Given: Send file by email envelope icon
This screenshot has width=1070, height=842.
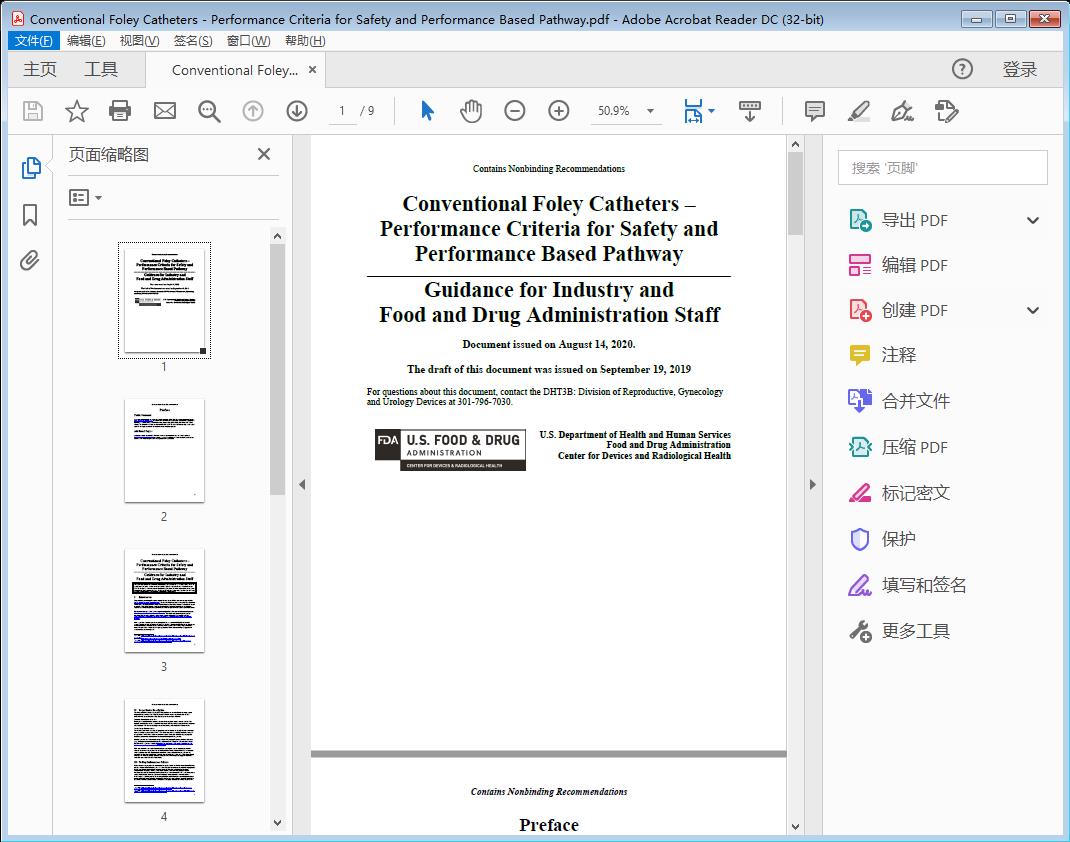Looking at the screenshot, I should (x=164, y=111).
